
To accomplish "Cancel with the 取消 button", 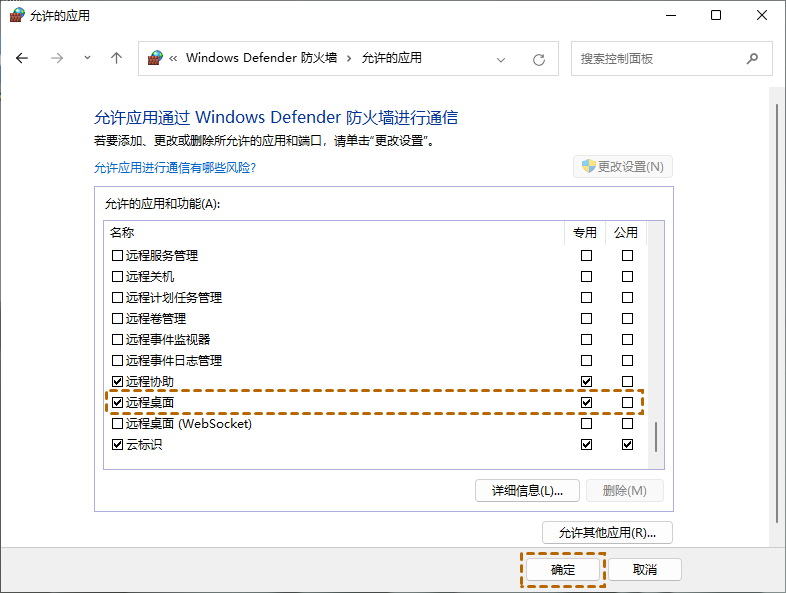I will coord(645,570).
